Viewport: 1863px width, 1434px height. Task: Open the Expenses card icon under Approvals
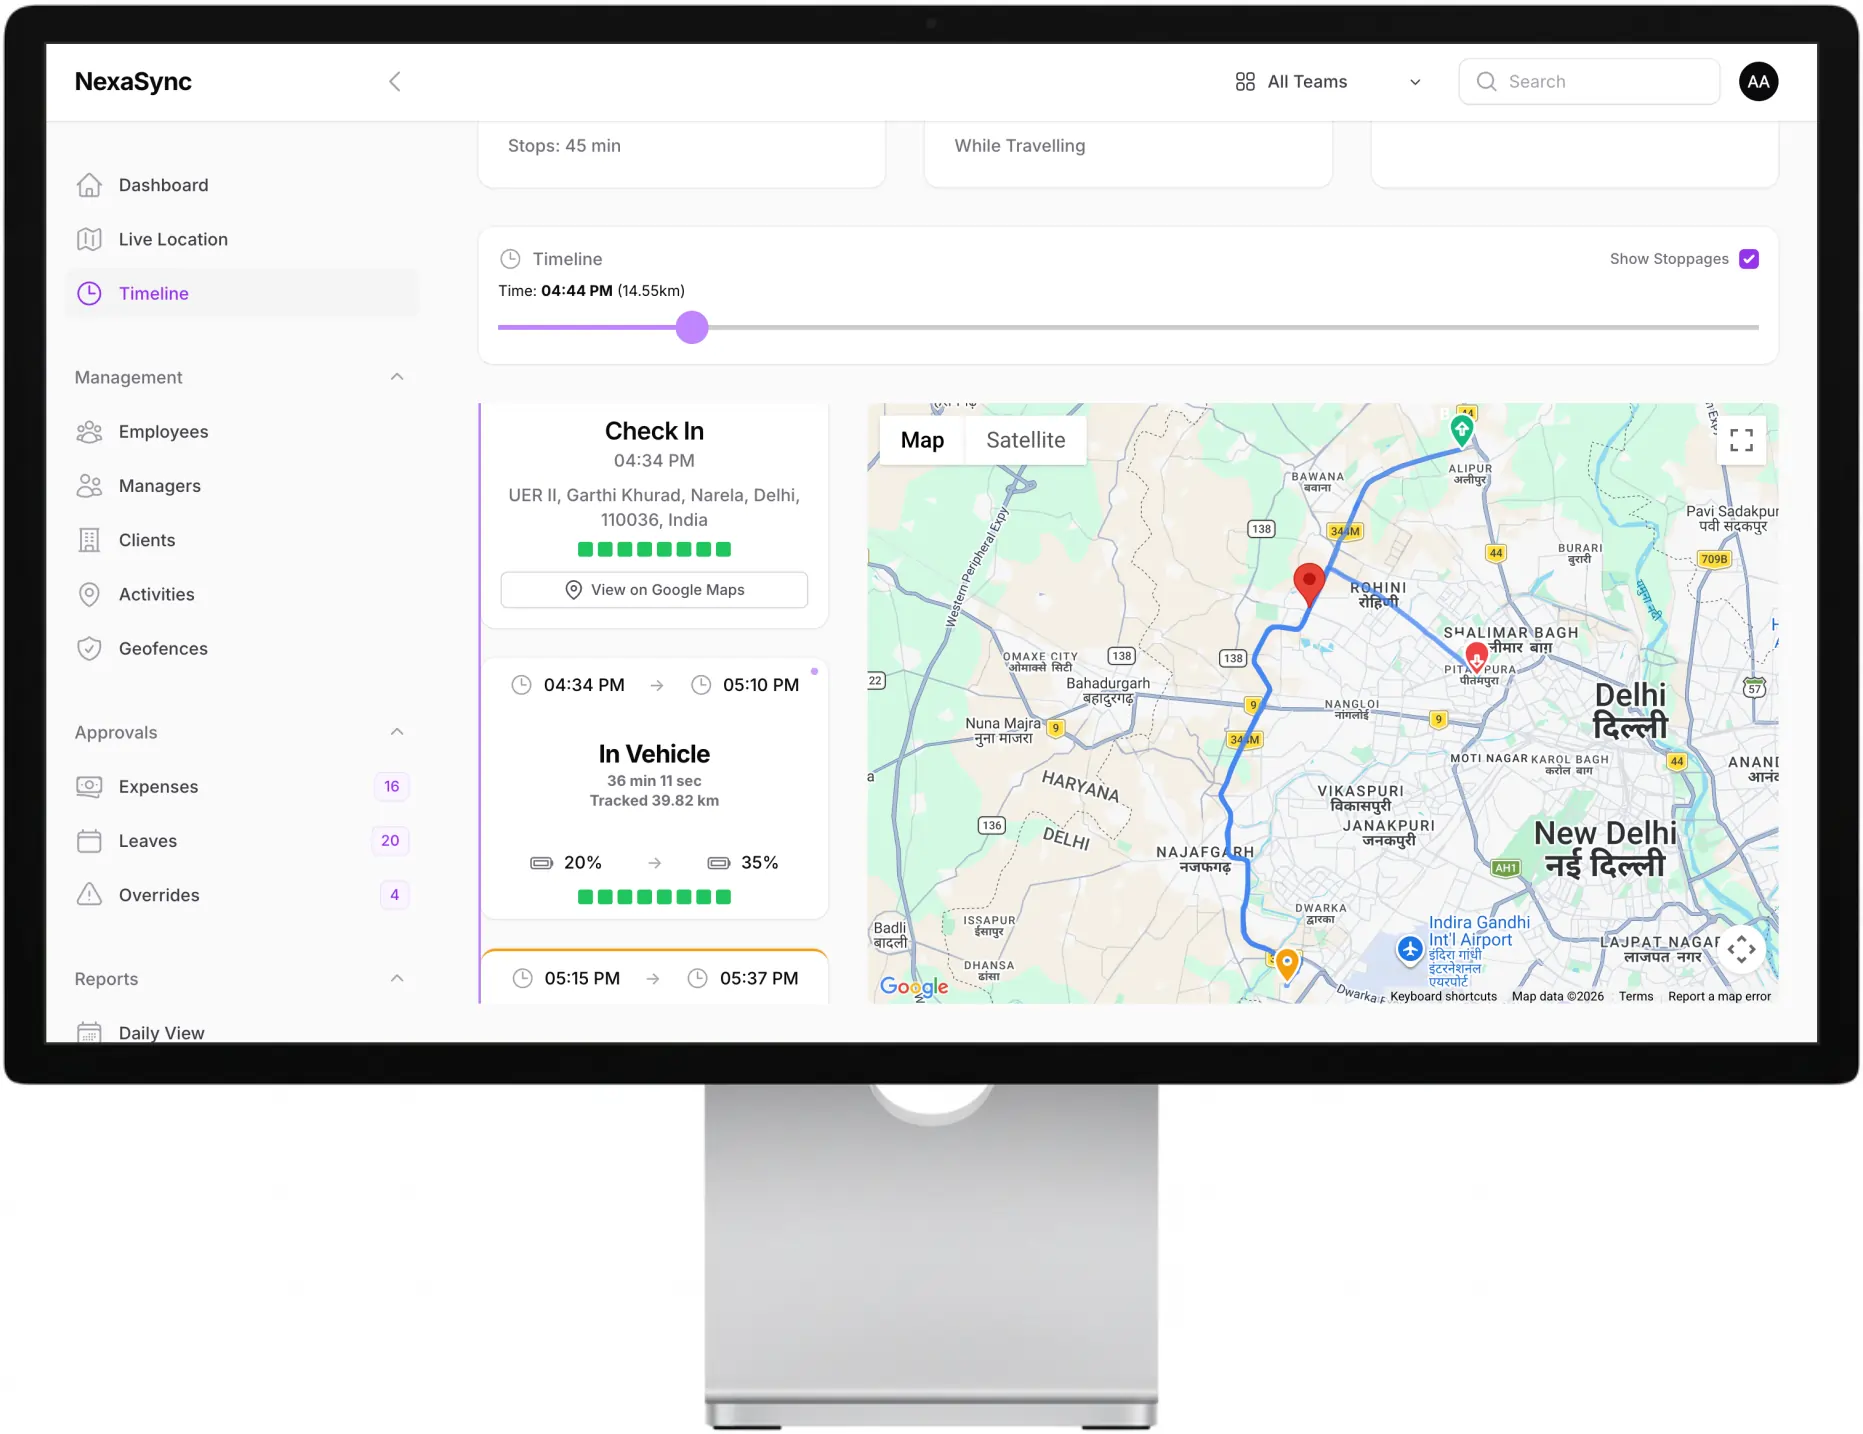pos(90,786)
